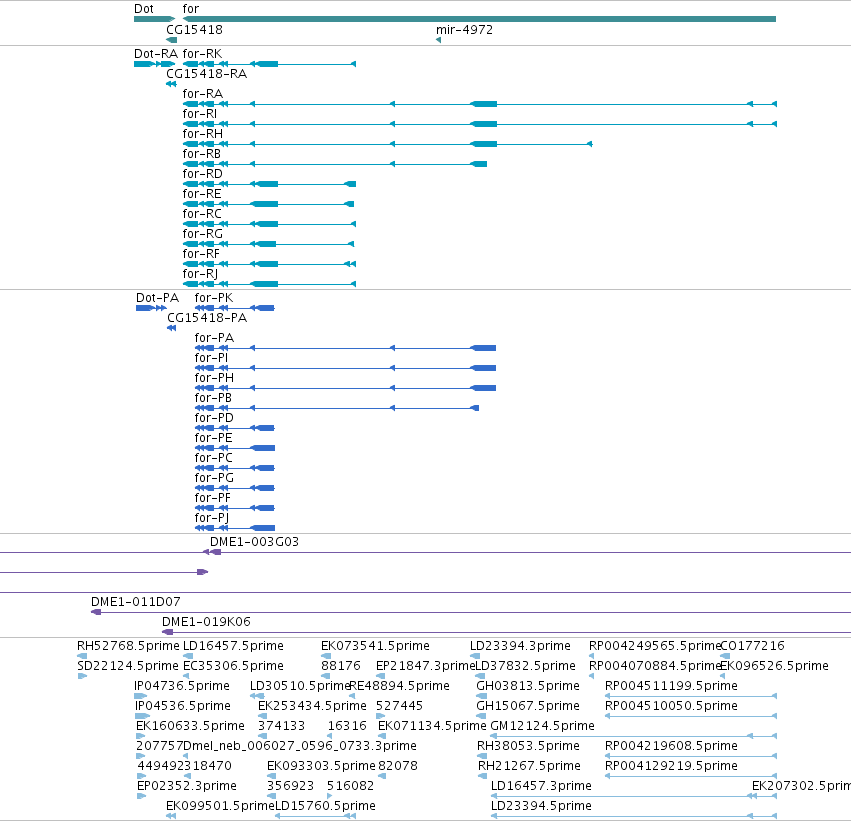Image resolution: width=851 pixels, height=821 pixels.
Task: Select the SD22124.5prime EST label
Action: pyautogui.click(x=128, y=666)
